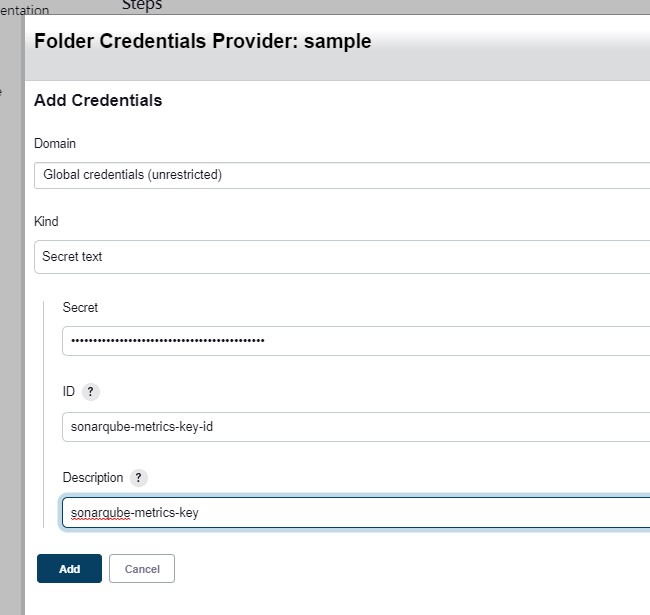Screen dimensions: 650x615
Task: Place cursor in the Description text box
Action: tap(356, 513)
